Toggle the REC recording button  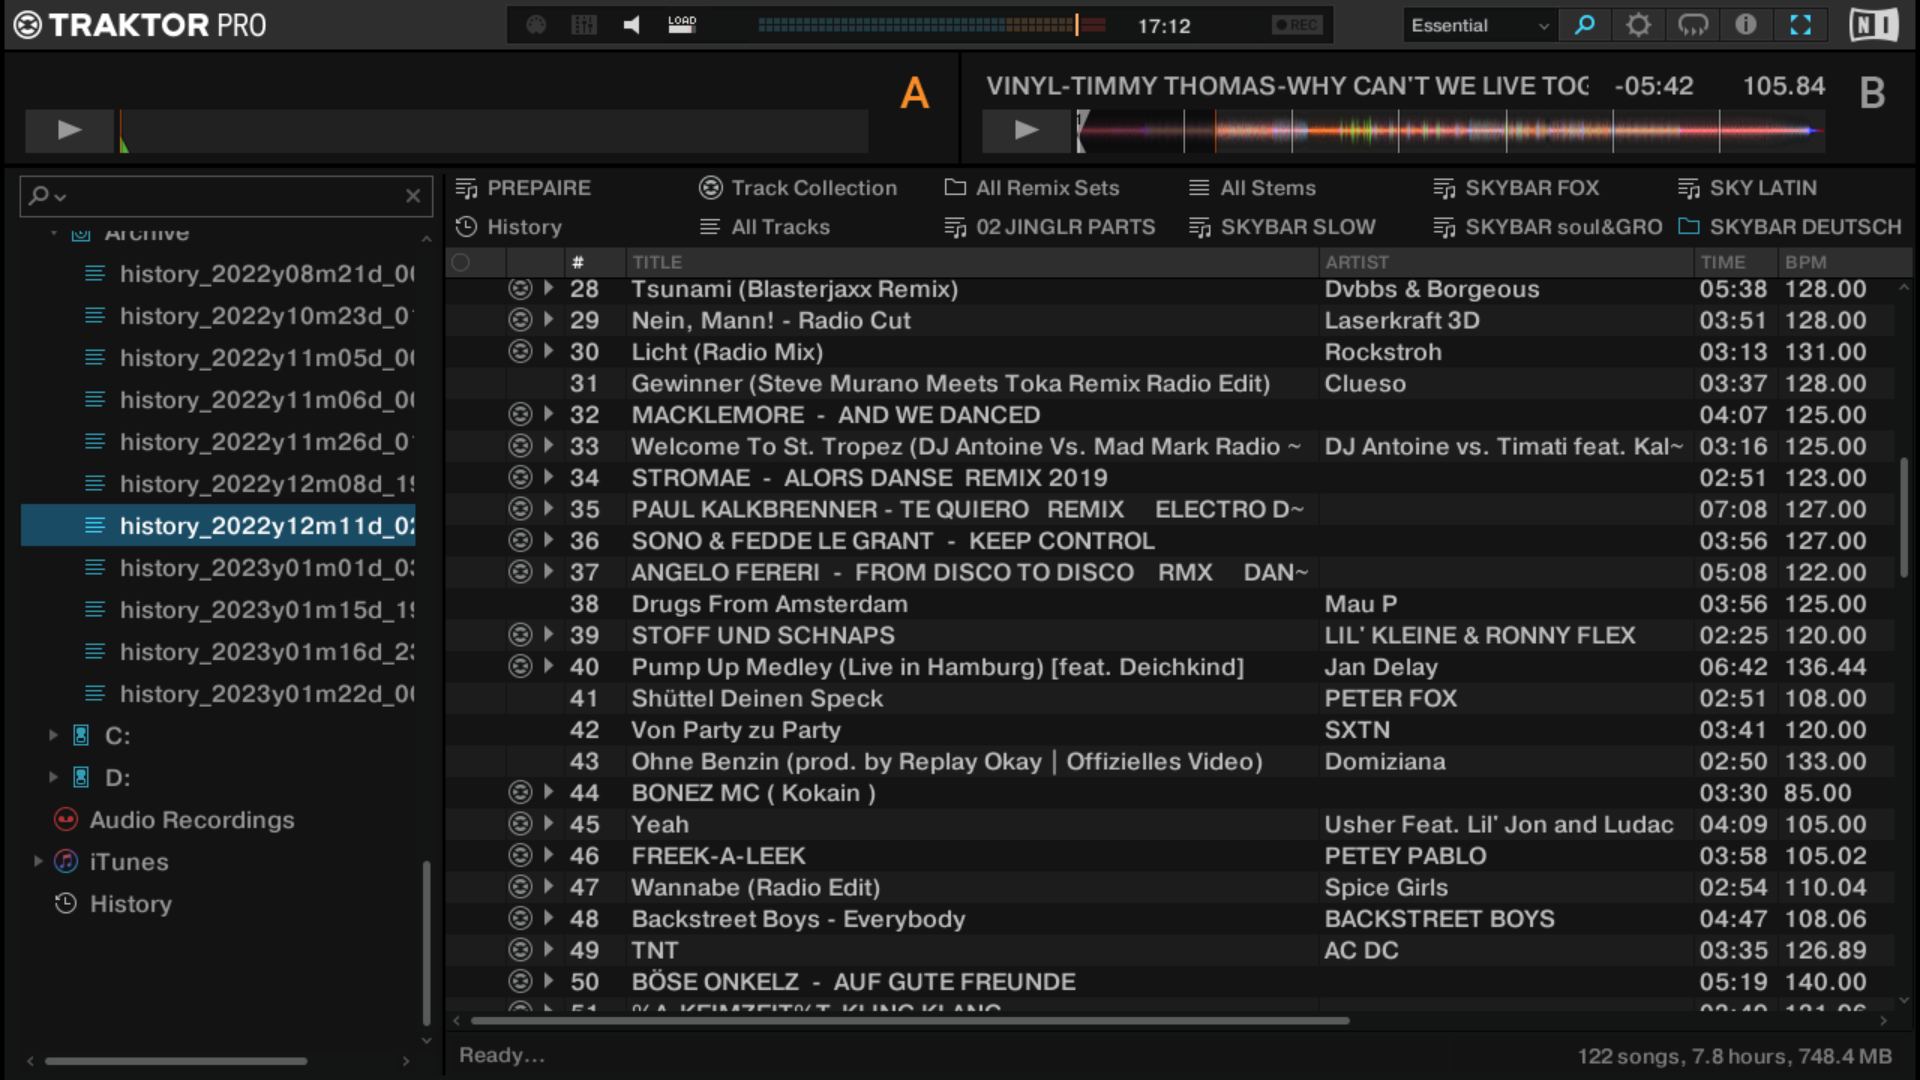click(1298, 25)
